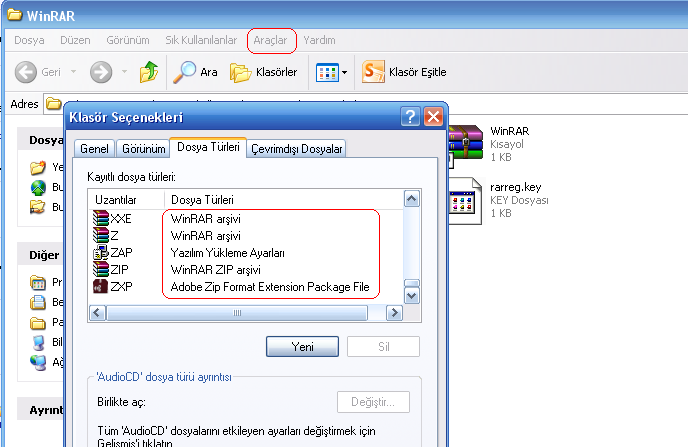
Task: Open the Ara search tool
Action: tap(195, 72)
